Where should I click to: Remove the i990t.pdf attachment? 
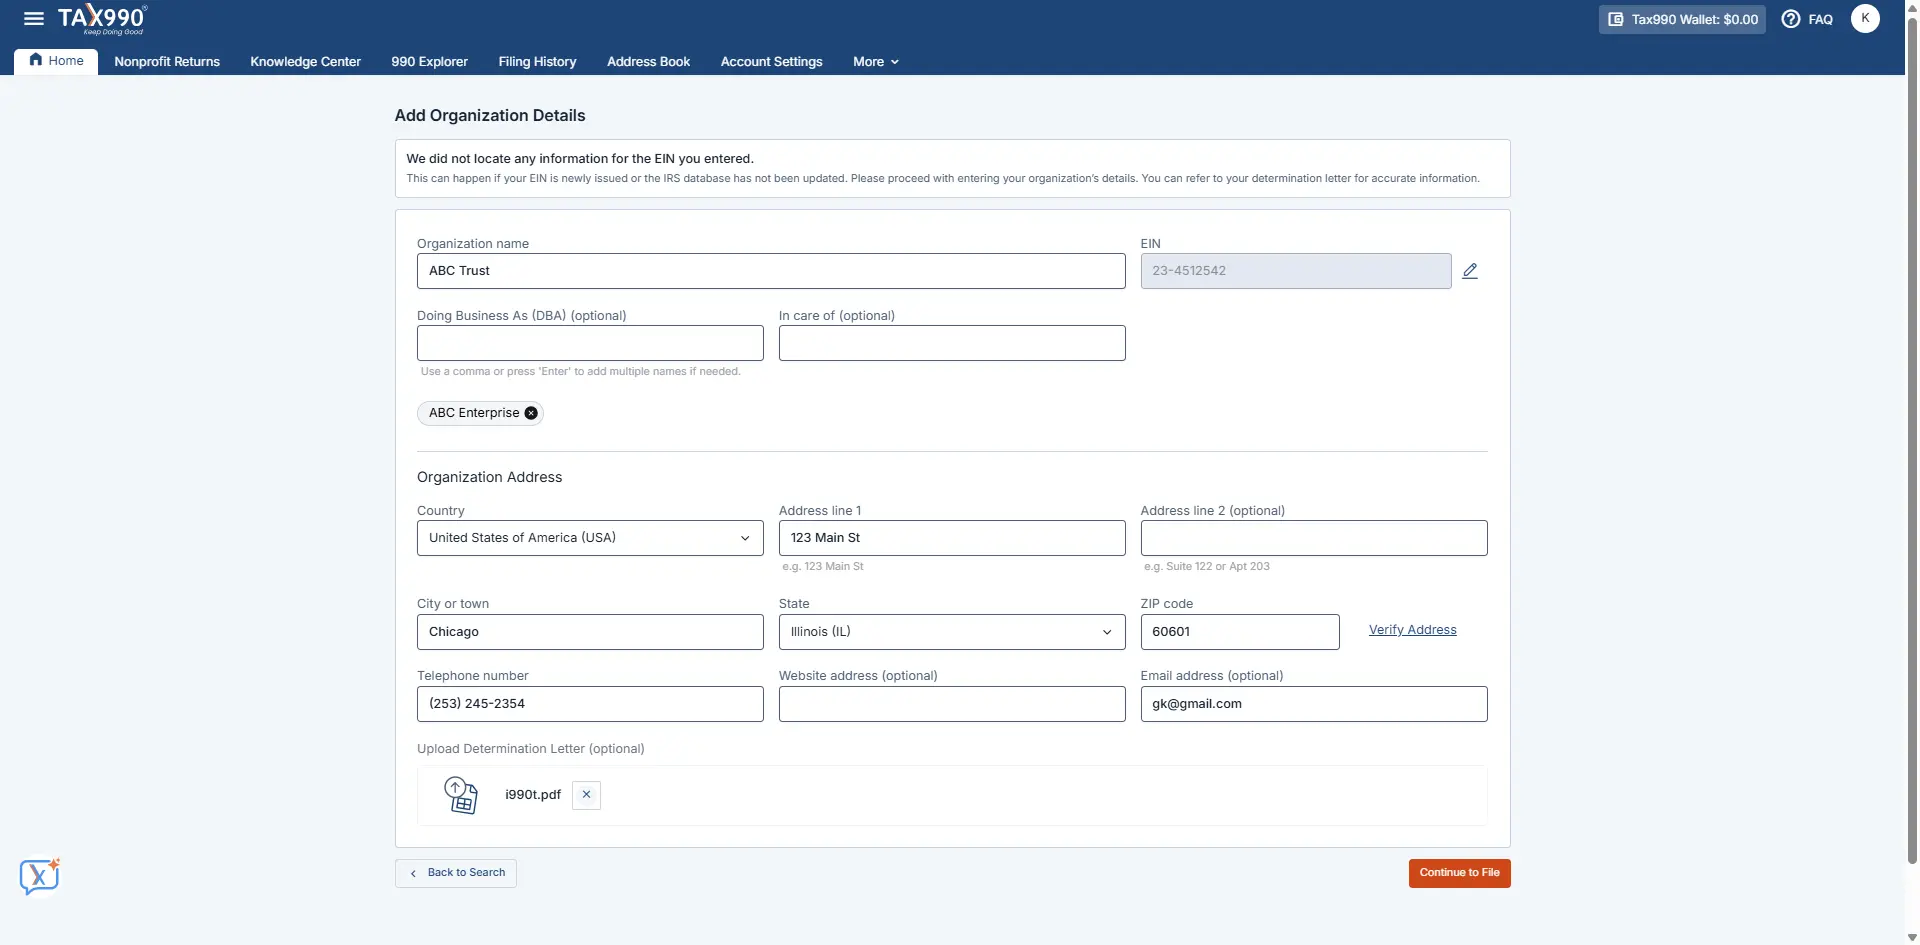click(585, 794)
